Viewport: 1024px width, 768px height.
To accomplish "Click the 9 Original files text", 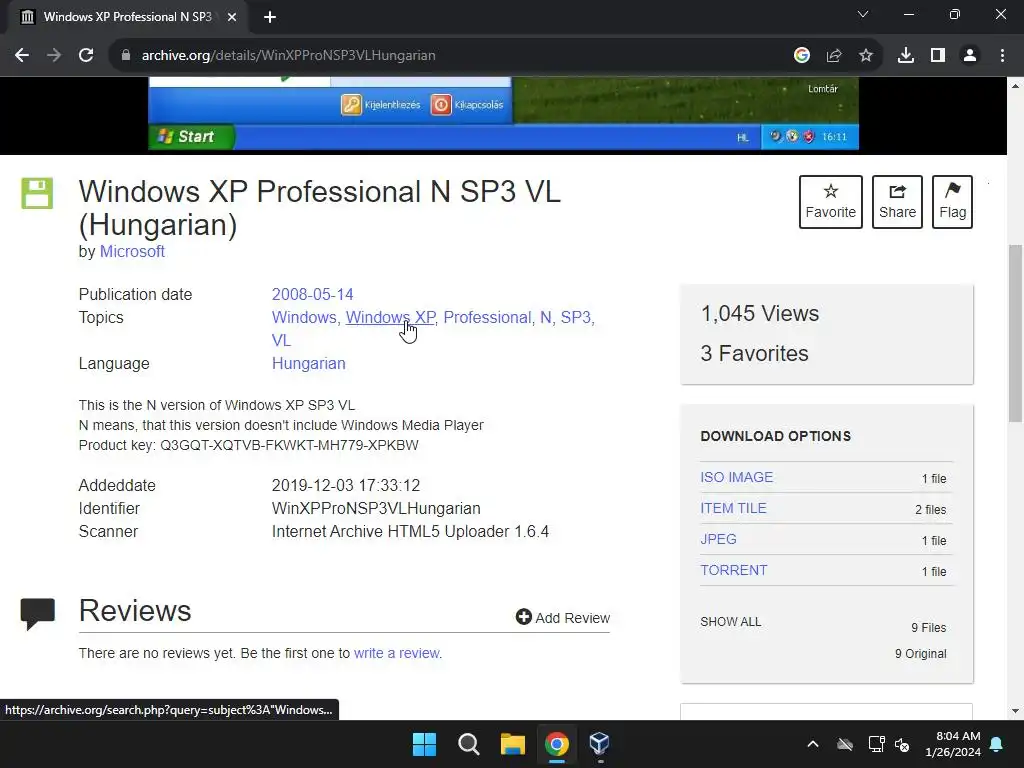I will tap(920, 654).
